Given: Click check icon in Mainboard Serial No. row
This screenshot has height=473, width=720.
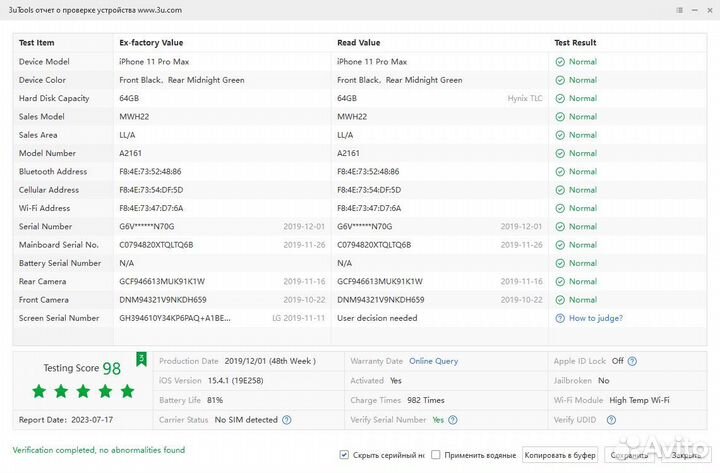Looking at the screenshot, I should tap(560, 245).
